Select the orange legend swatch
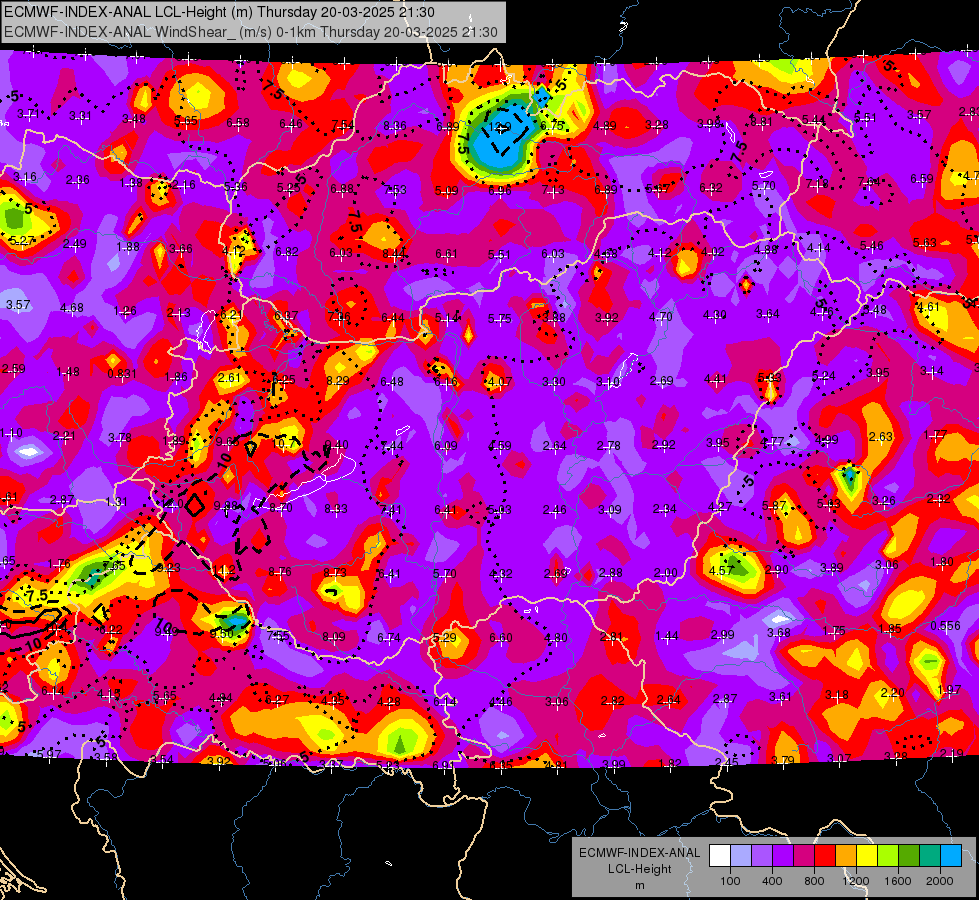The image size is (979, 900). point(846,856)
